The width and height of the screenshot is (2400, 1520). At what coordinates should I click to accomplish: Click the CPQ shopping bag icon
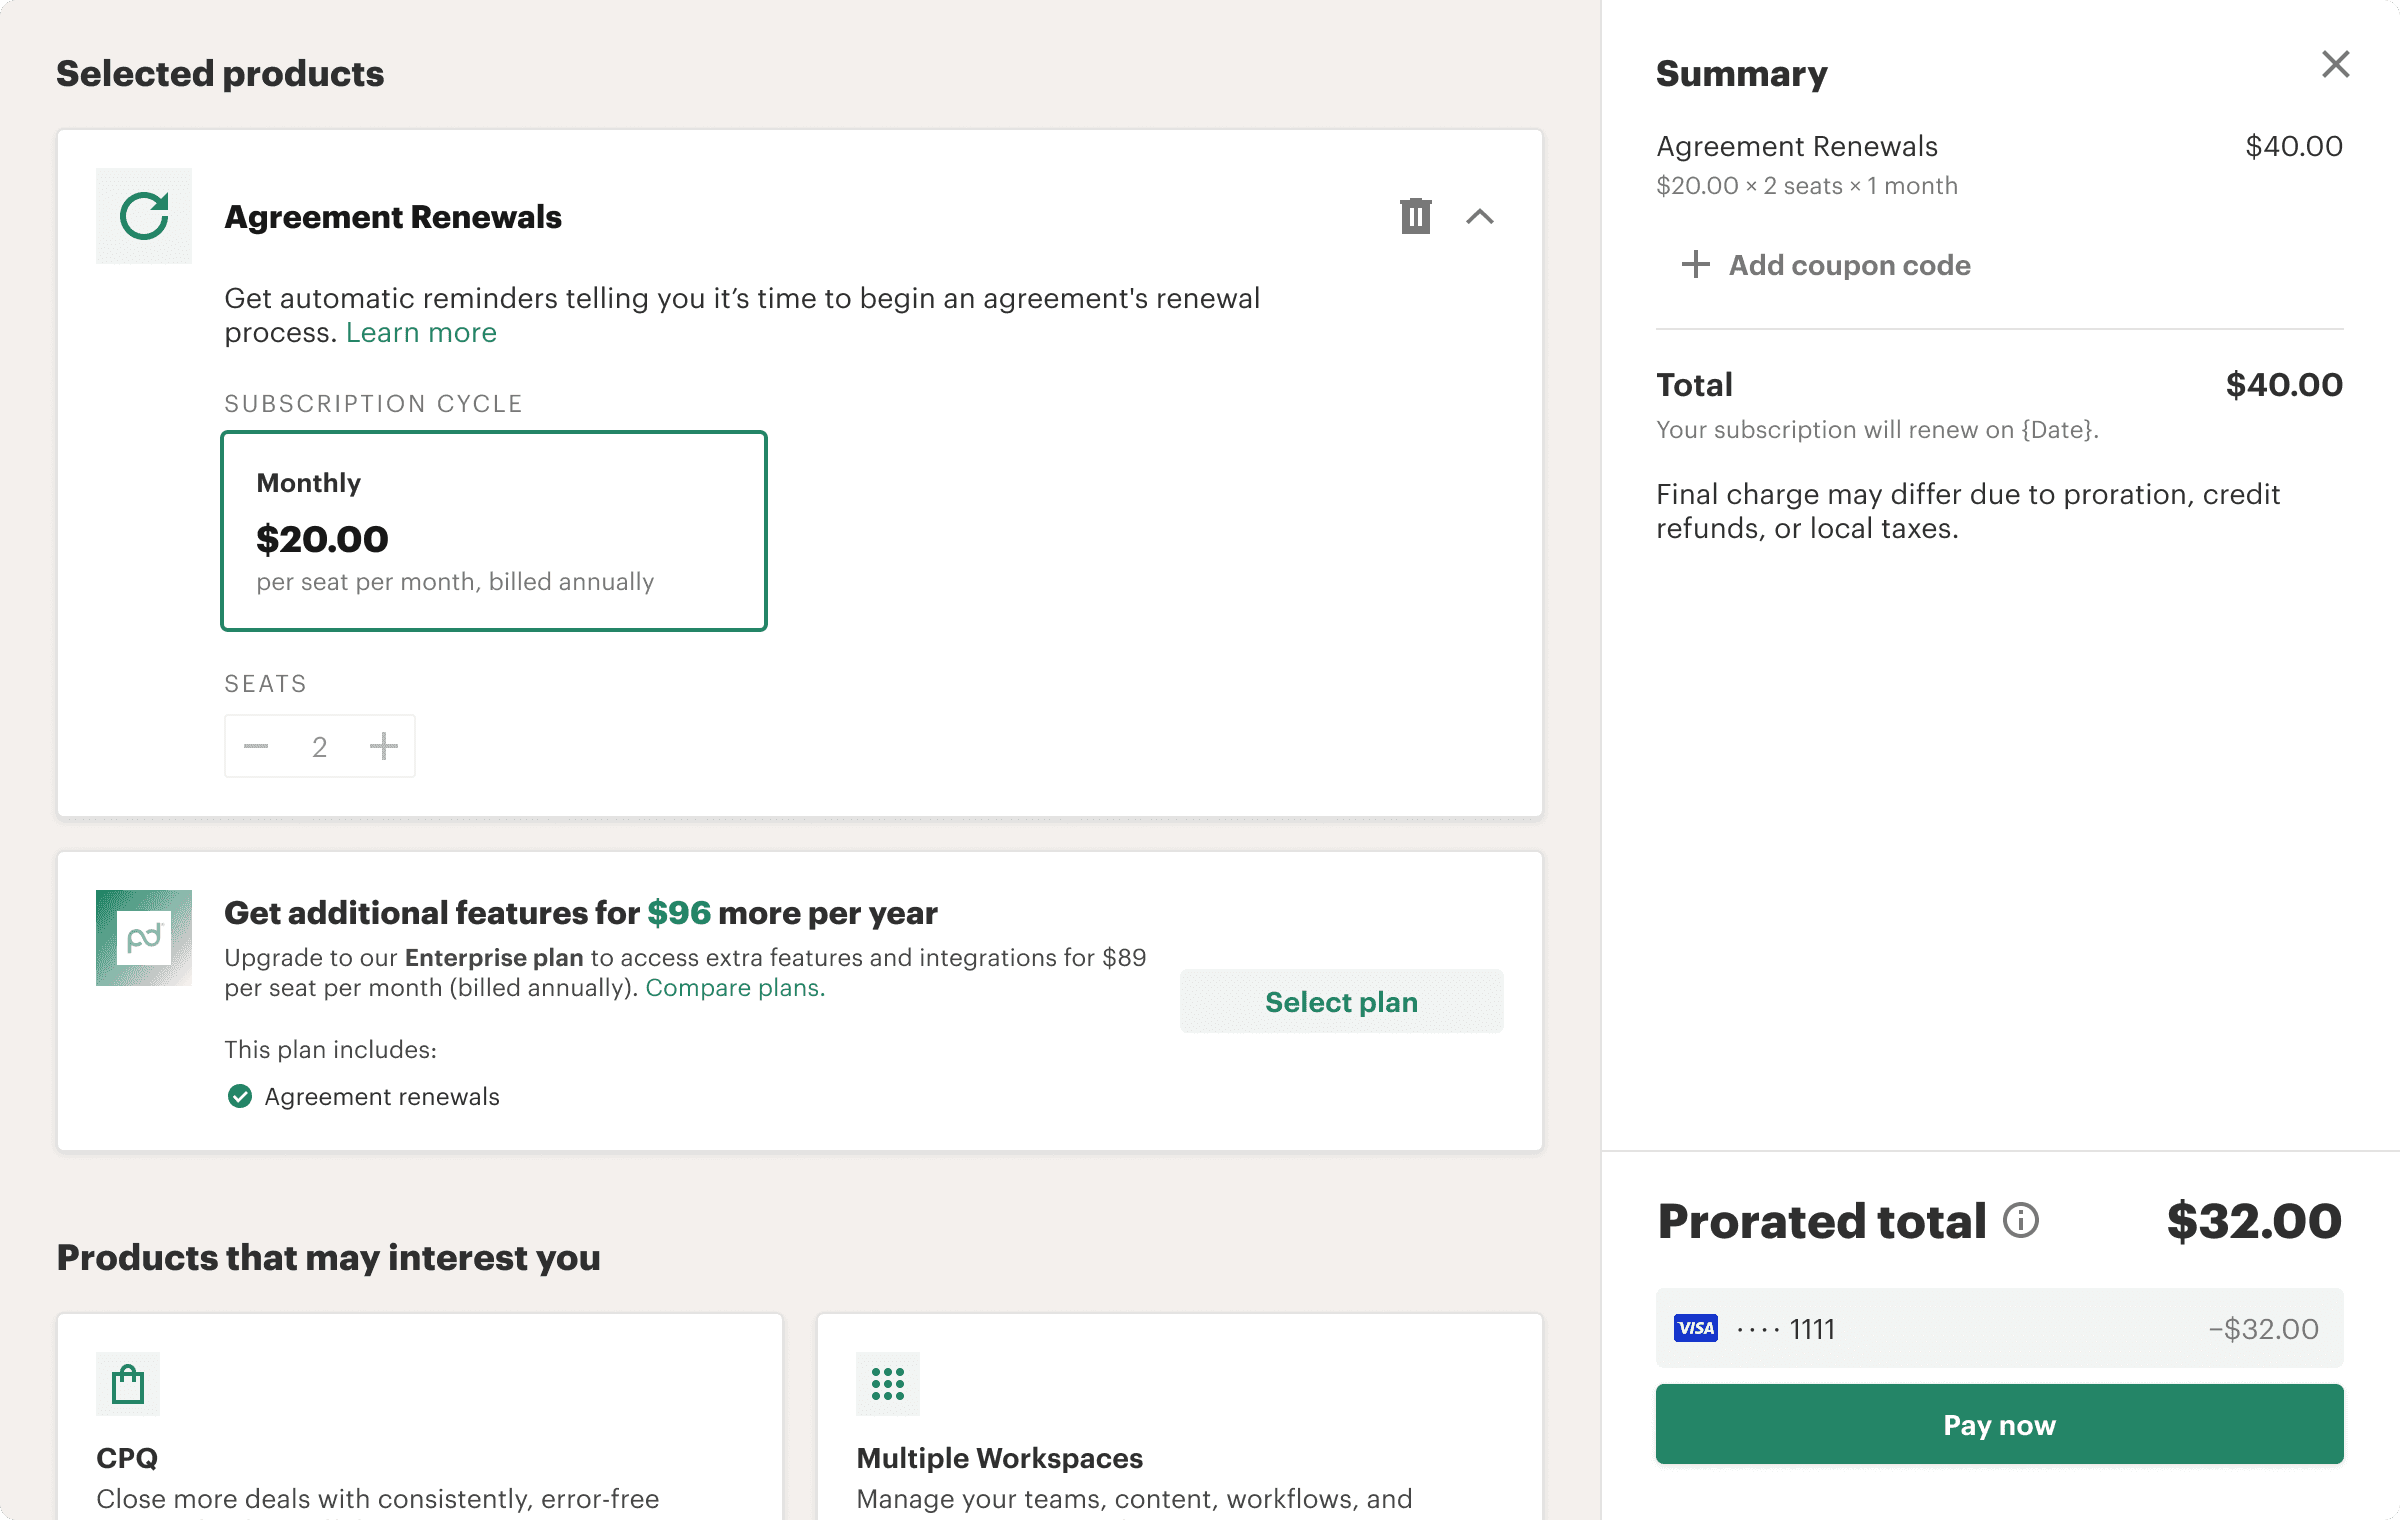(128, 1384)
